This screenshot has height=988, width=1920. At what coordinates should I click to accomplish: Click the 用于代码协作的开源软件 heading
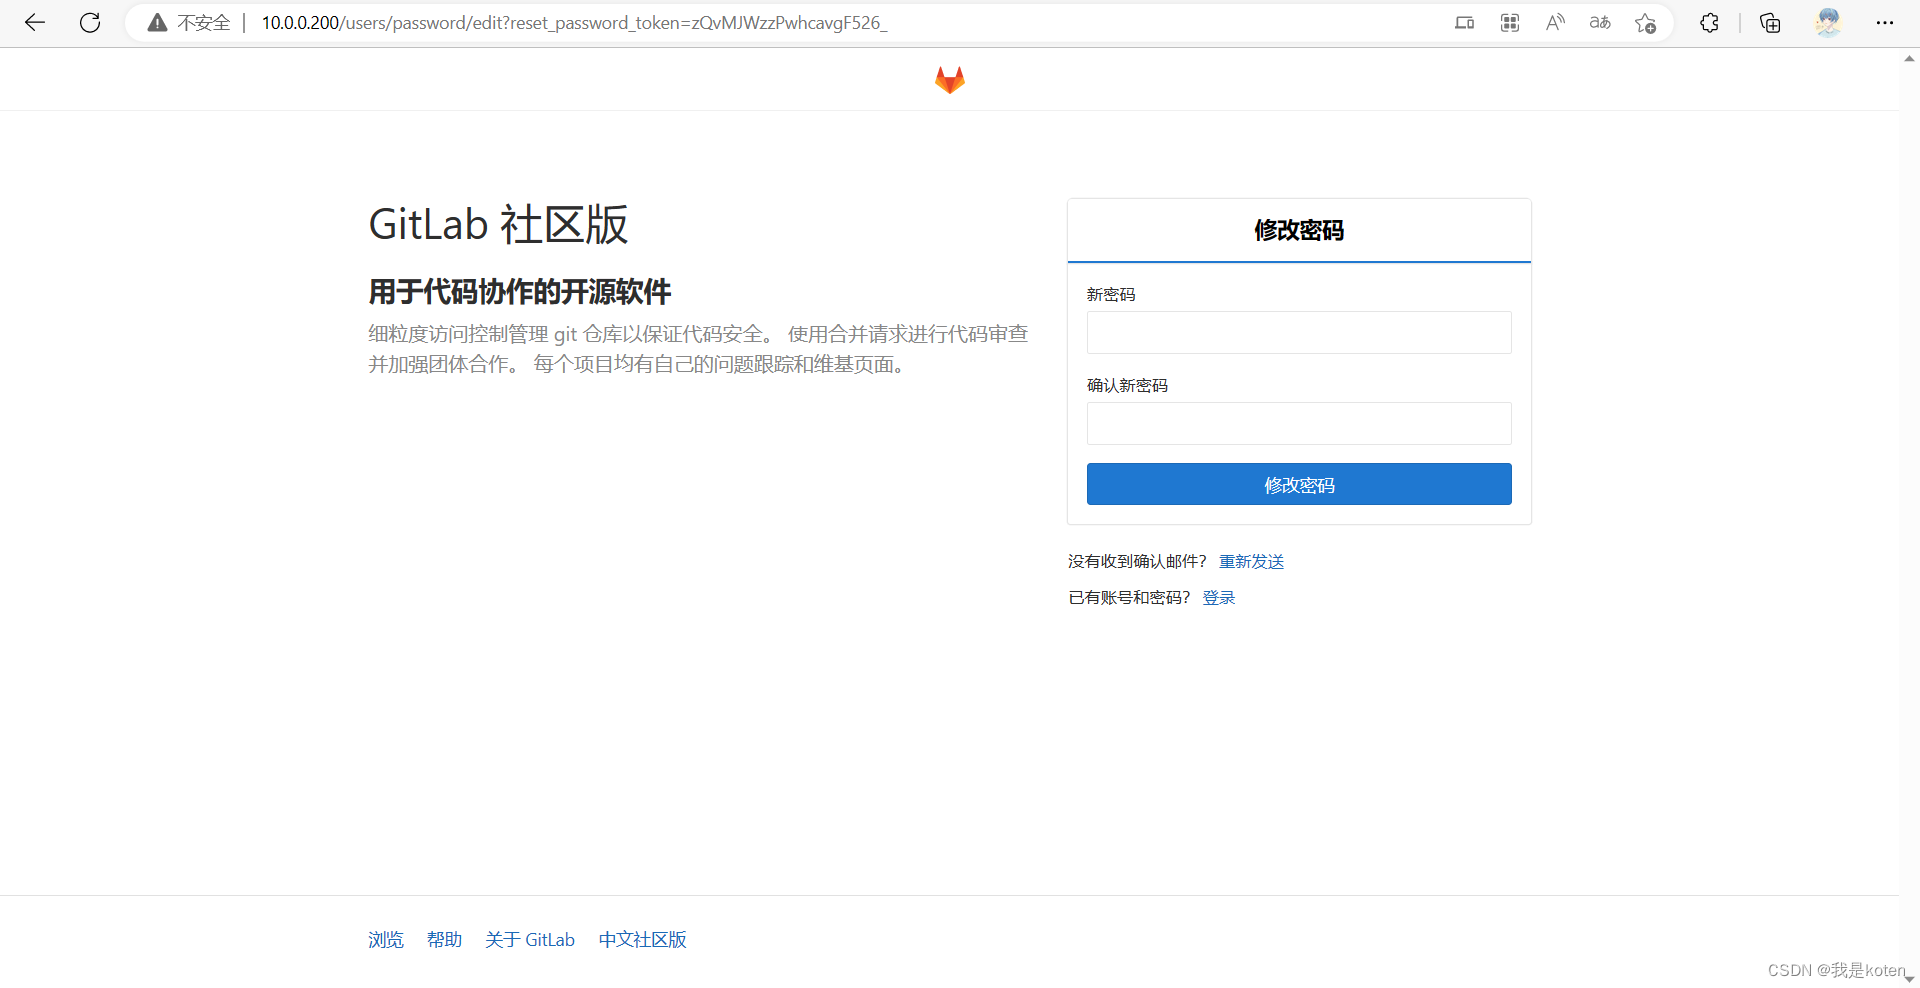tap(519, 292)
